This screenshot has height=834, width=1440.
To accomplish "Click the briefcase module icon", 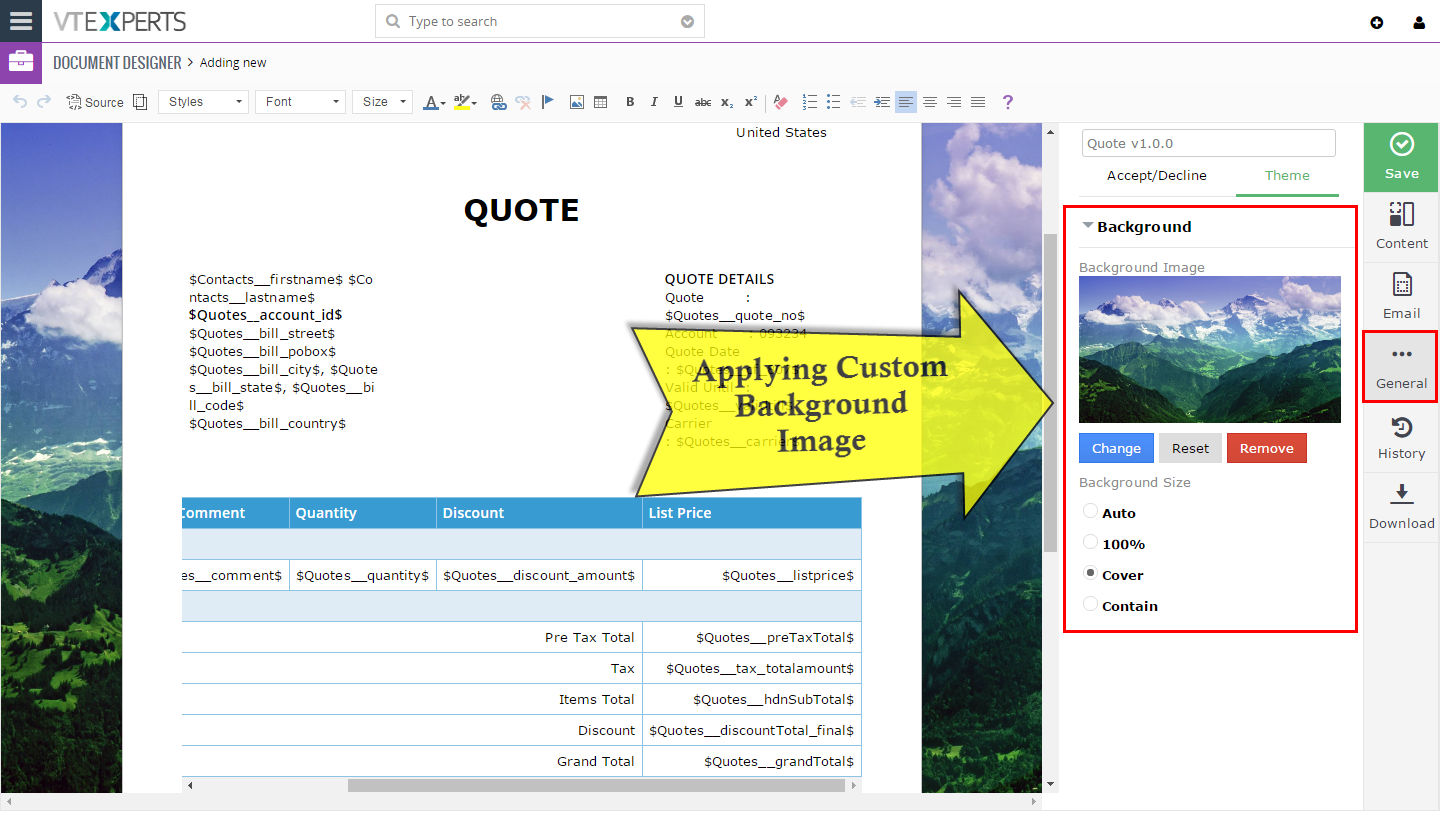I will pyautogui.click(x=21, y=63).
